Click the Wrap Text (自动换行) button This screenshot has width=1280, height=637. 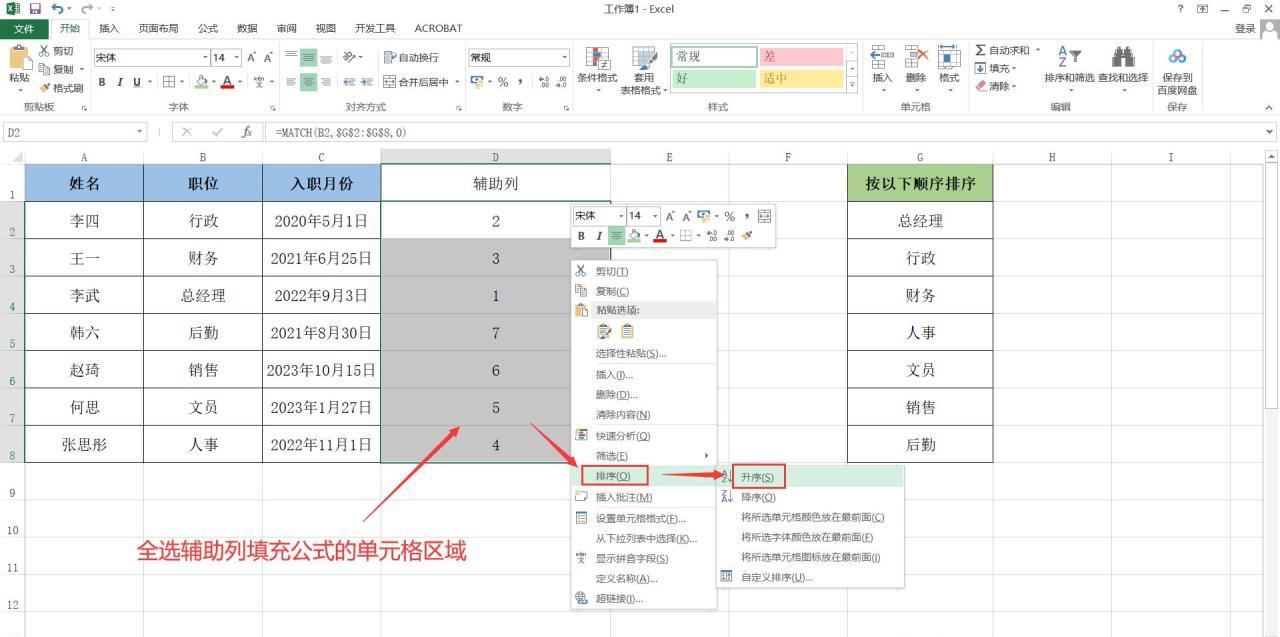pos(411,58)
